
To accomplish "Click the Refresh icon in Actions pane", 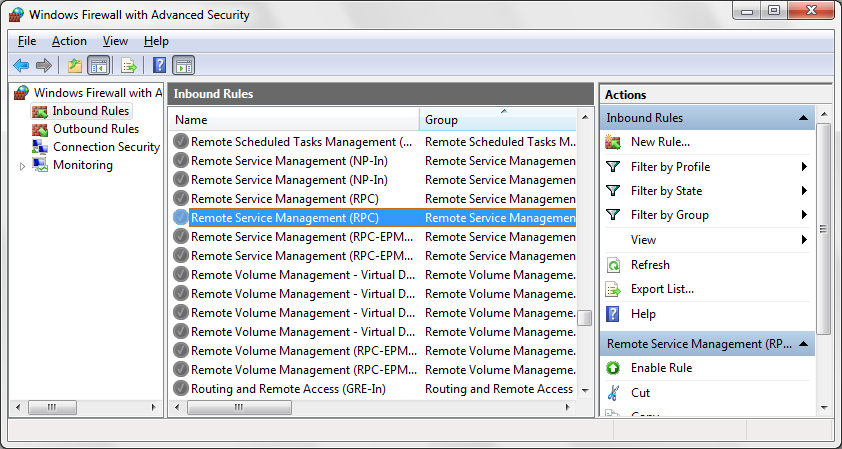I will tap(613, 265).
